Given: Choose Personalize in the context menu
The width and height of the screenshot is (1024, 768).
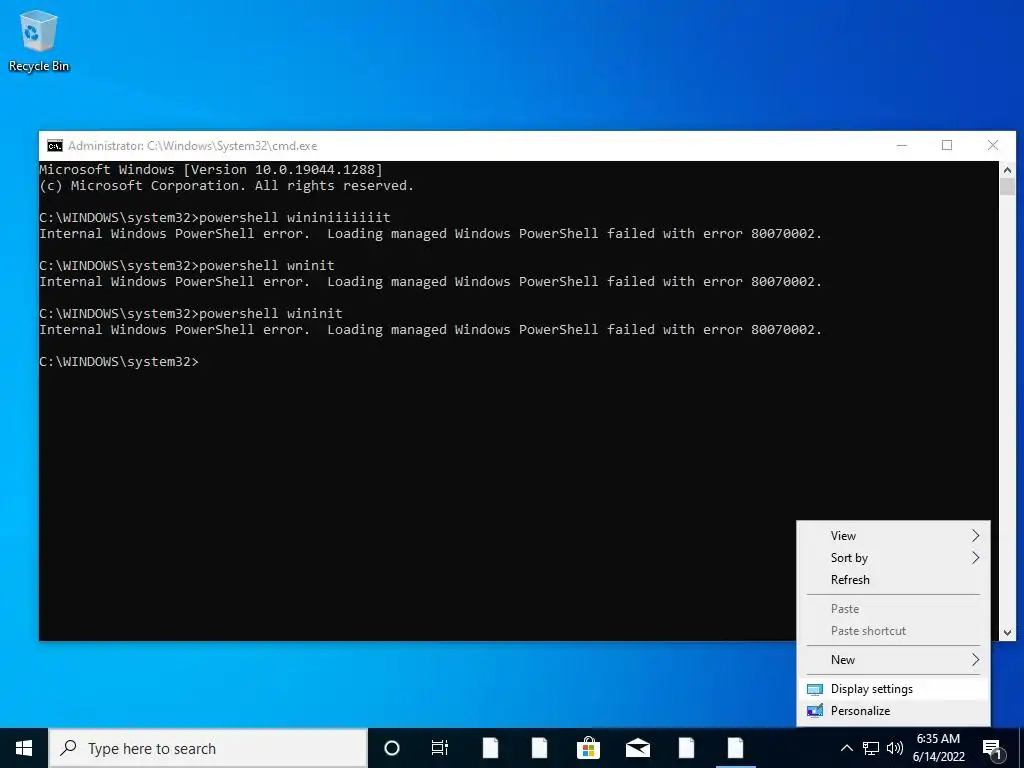Looking at the screenshot, I should coord(893,711).
